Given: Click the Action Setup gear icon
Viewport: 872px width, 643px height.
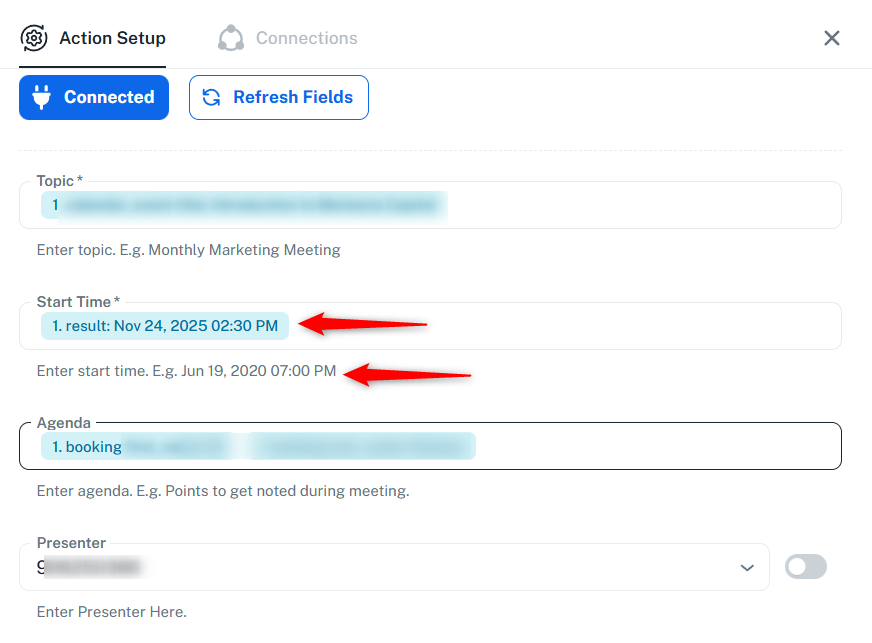Looking at the screenshot, I should coord(34,38).
